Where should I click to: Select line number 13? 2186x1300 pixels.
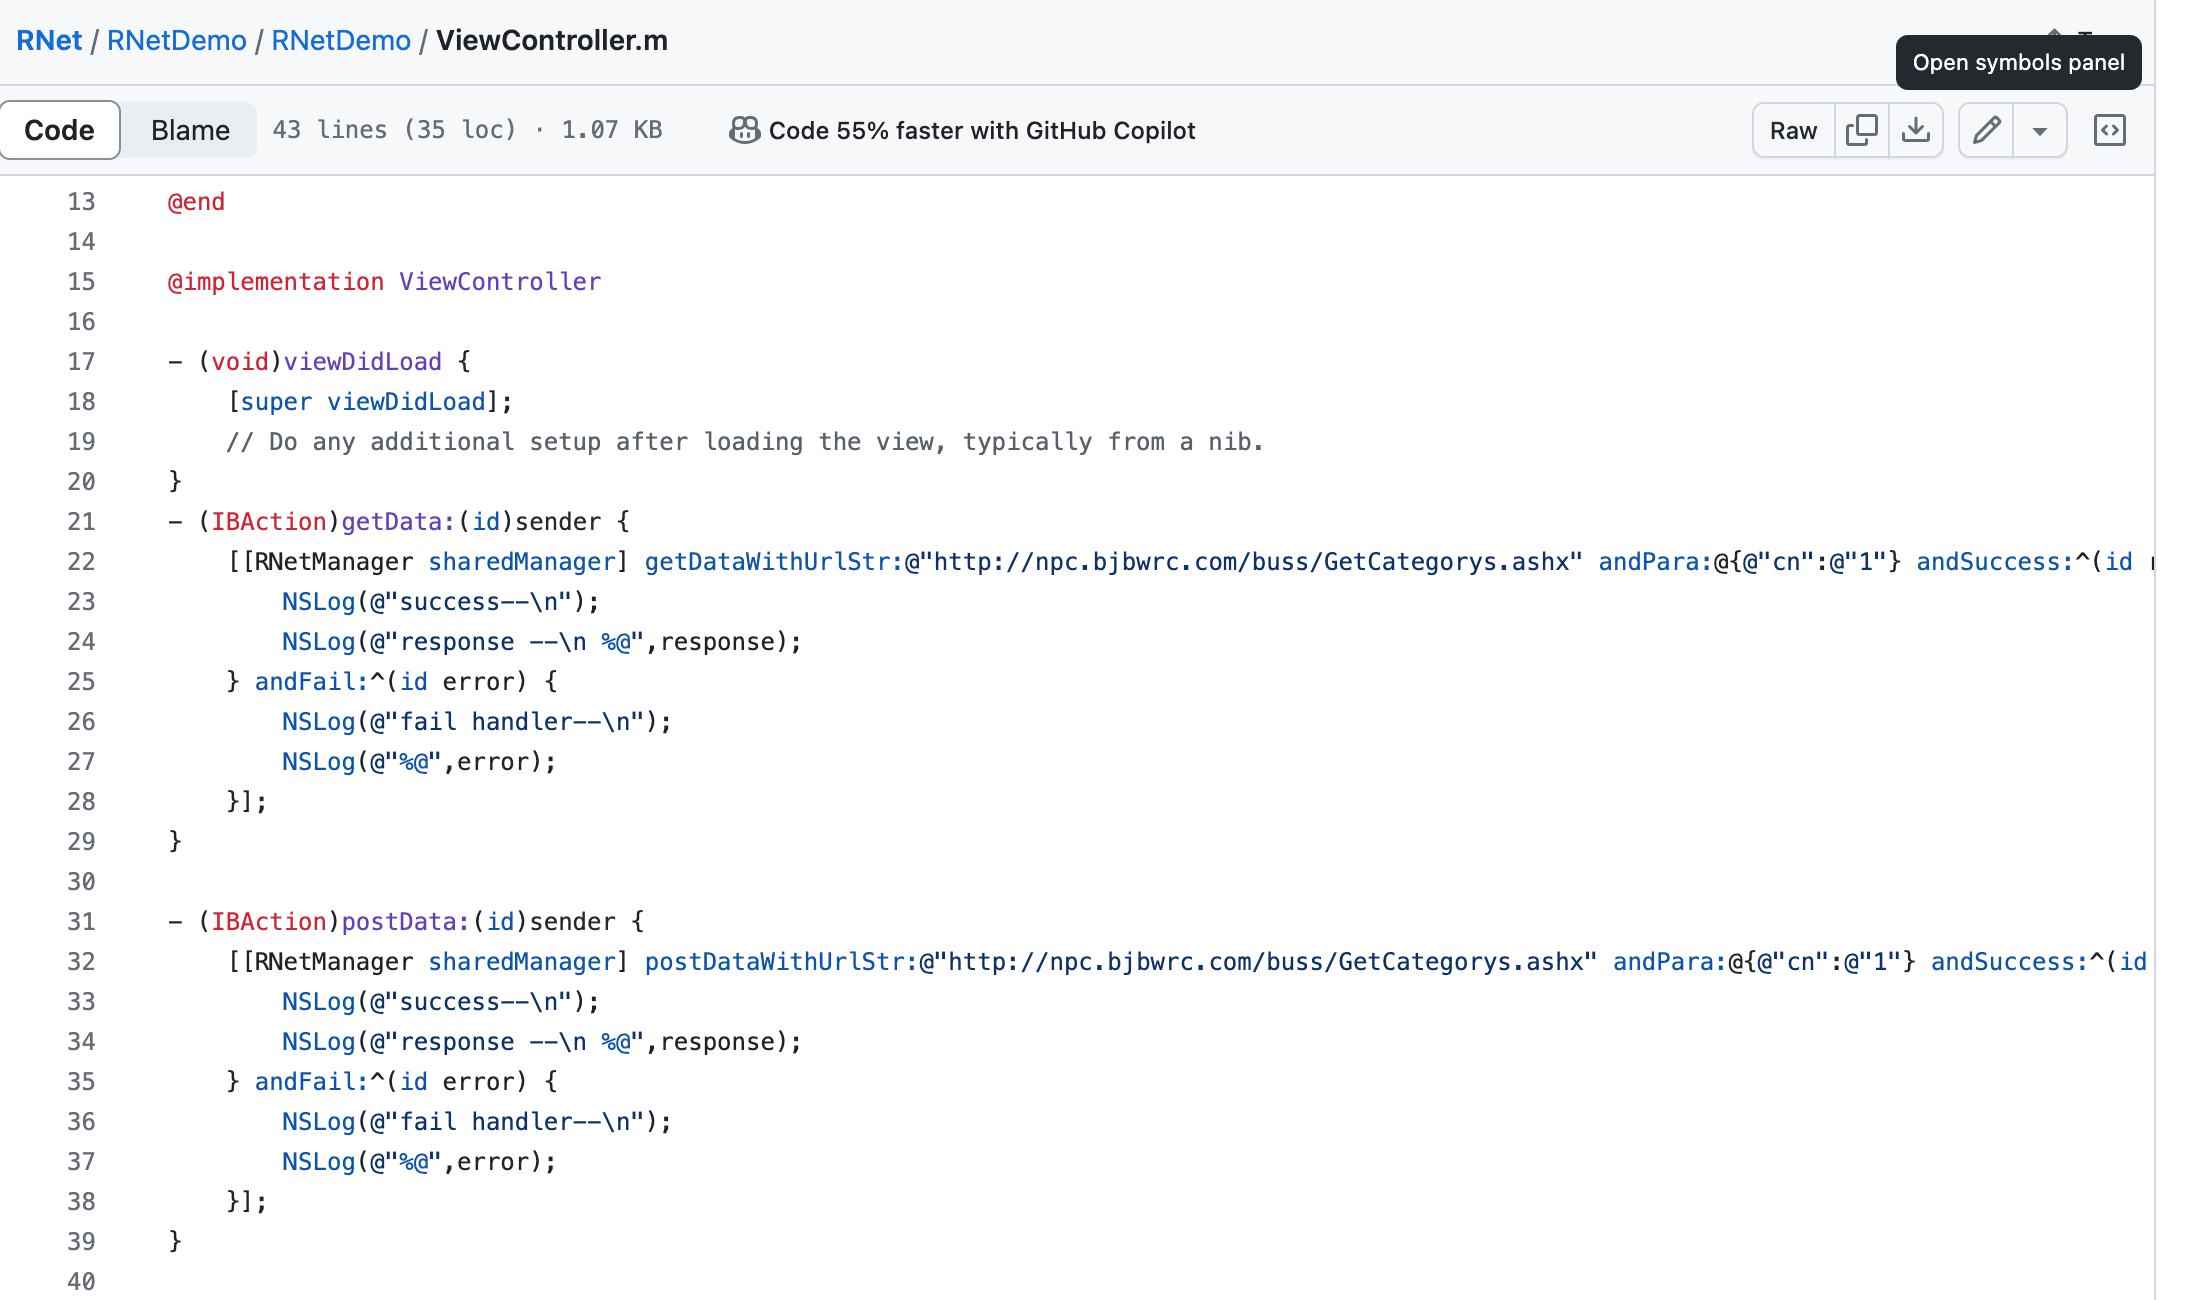pyautogui.click(x=81, y=202)
